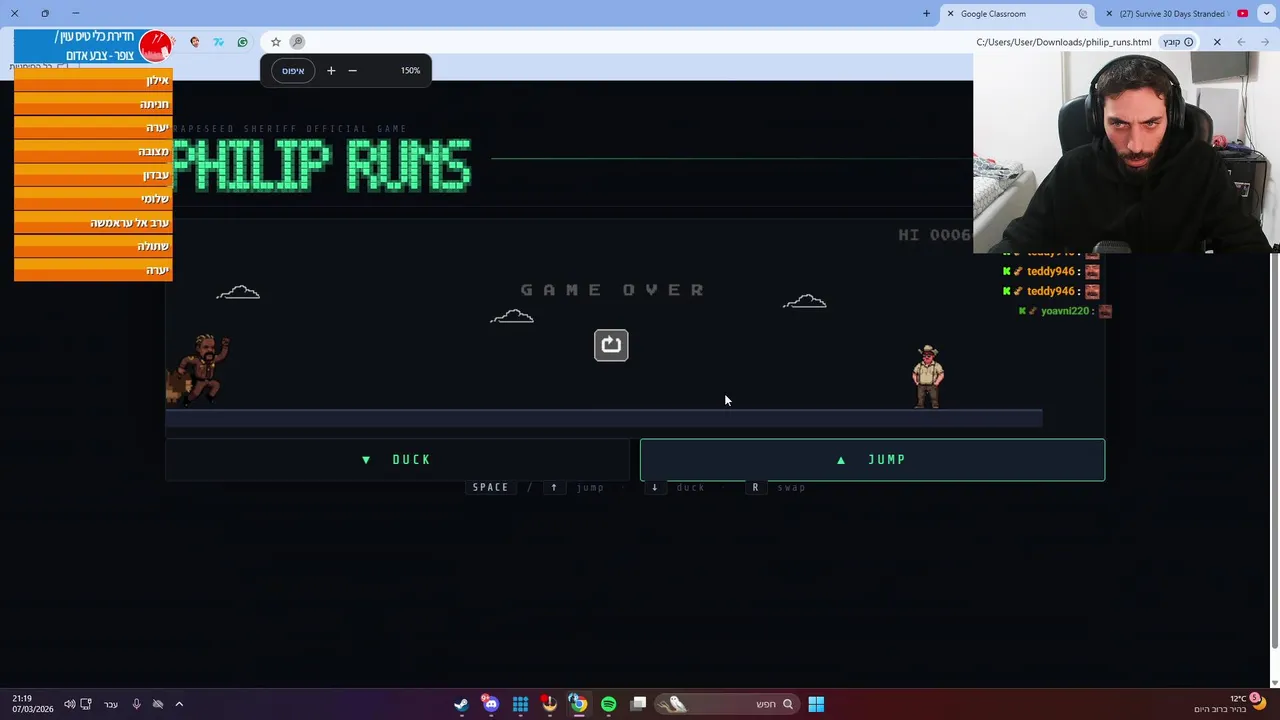The width and height of the screenshot is (1280, 720).
Task: Open the volume tray icon
Action: click(x=70, y=704)
